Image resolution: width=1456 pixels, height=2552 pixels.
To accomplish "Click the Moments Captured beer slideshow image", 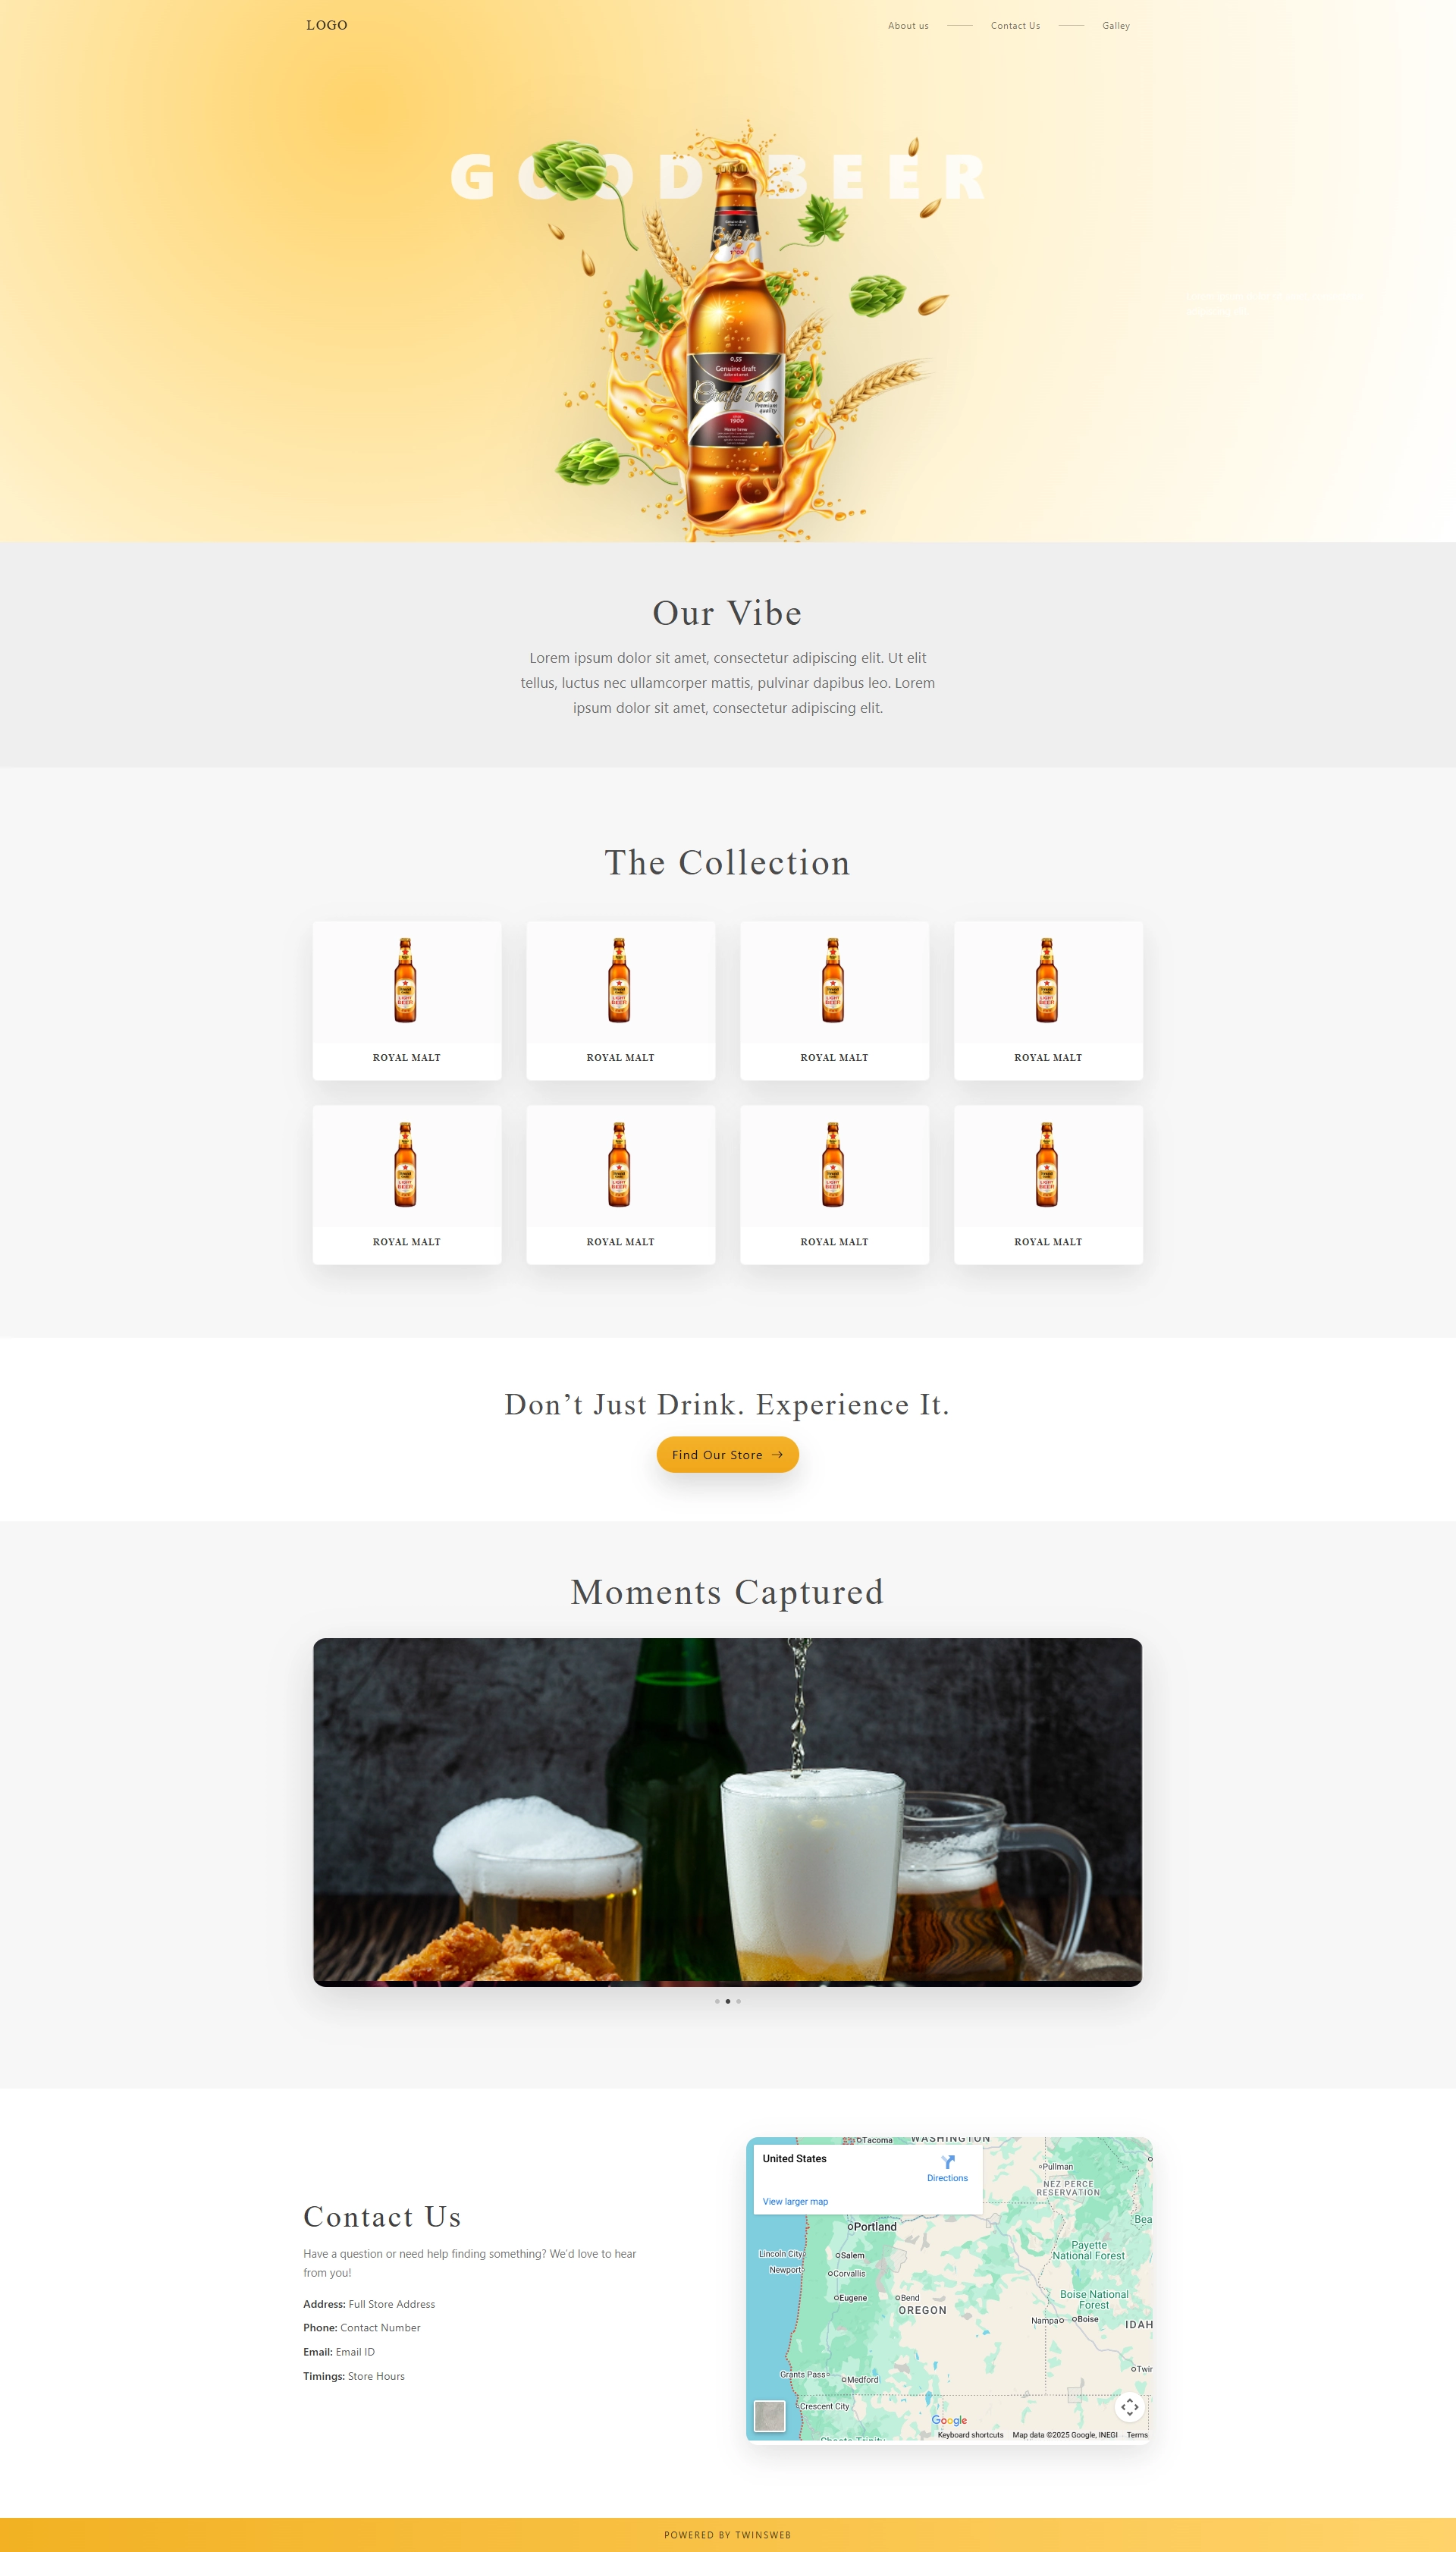I will [727, 1811].
